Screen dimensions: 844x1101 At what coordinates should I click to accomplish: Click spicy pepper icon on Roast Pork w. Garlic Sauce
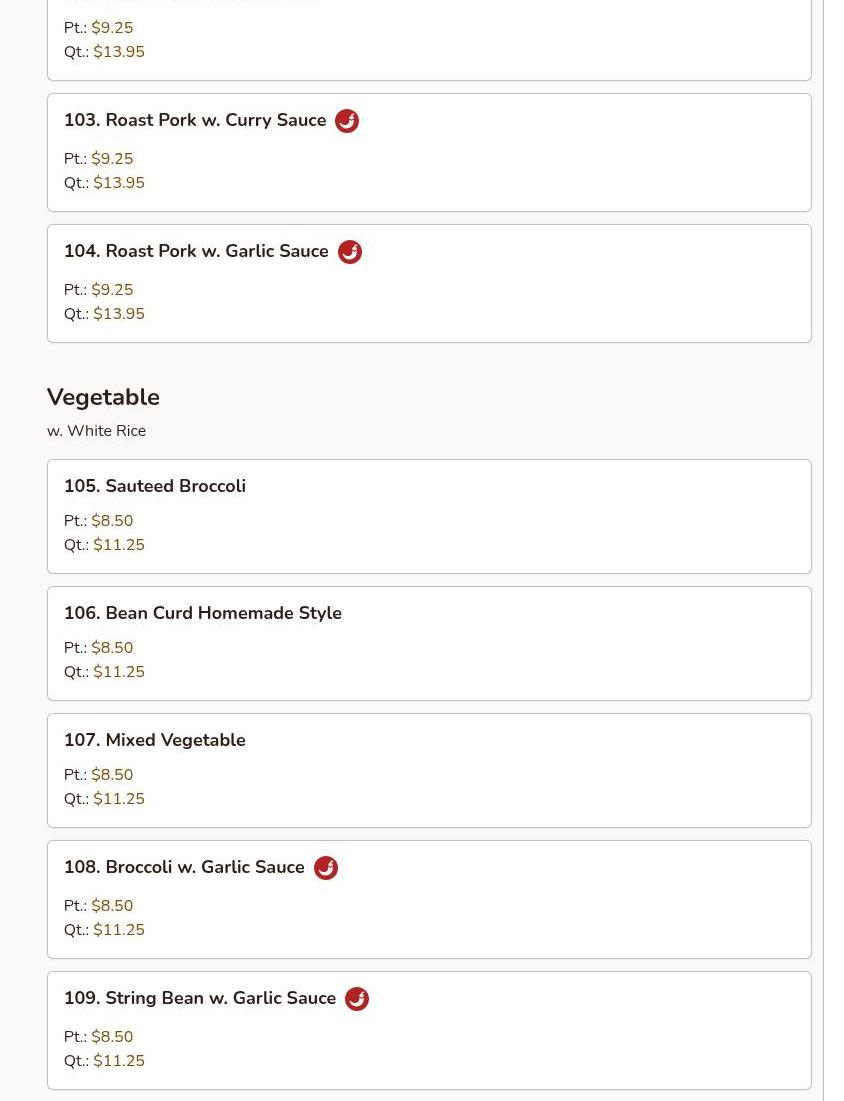tap(350, 252)
